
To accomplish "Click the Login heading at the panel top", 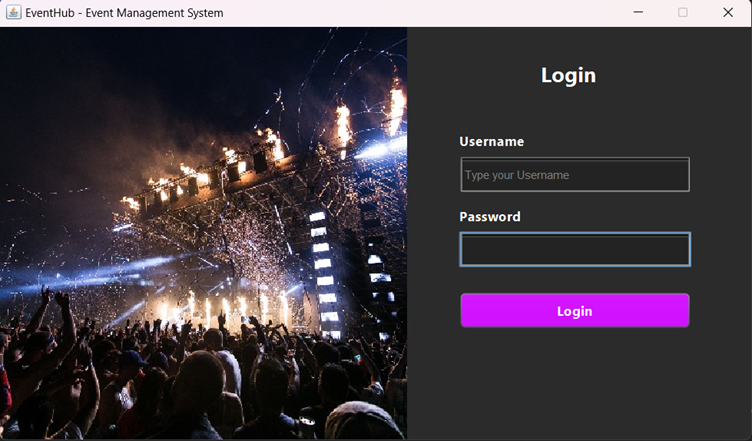I will (568, 75).
